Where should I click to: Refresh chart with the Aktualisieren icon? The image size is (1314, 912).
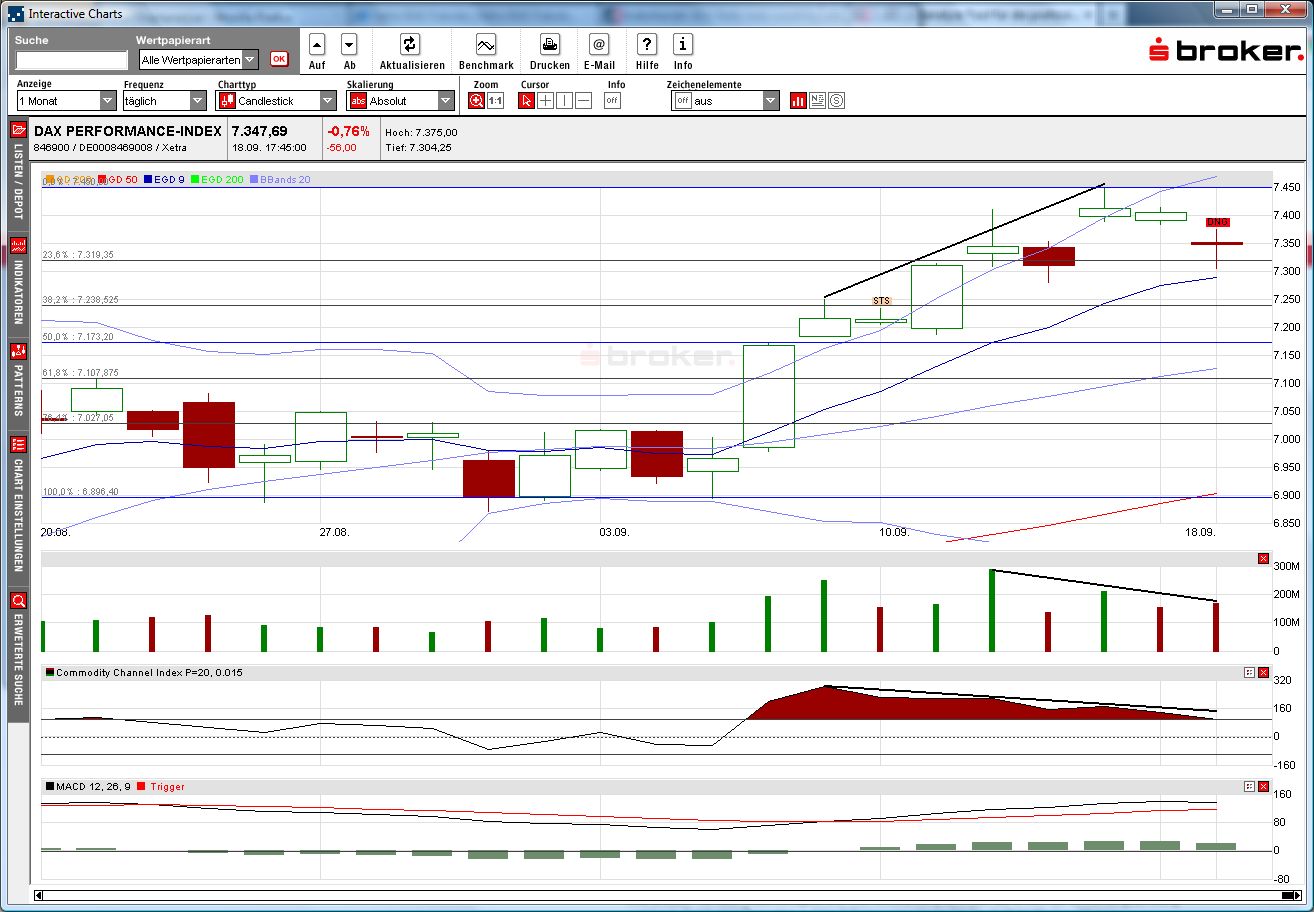coord(410,44)
